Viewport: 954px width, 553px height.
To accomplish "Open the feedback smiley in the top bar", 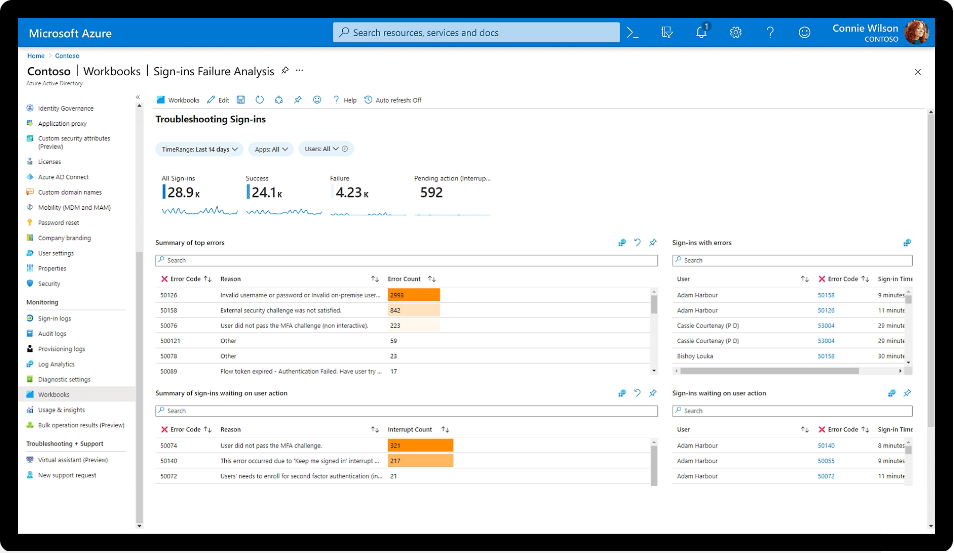I will pos(804,33).
